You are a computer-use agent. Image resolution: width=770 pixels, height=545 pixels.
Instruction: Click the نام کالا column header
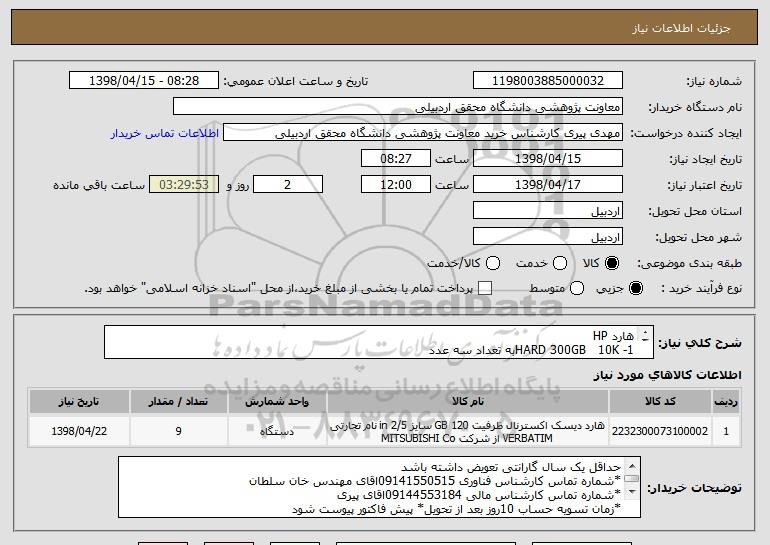(468, 402)
